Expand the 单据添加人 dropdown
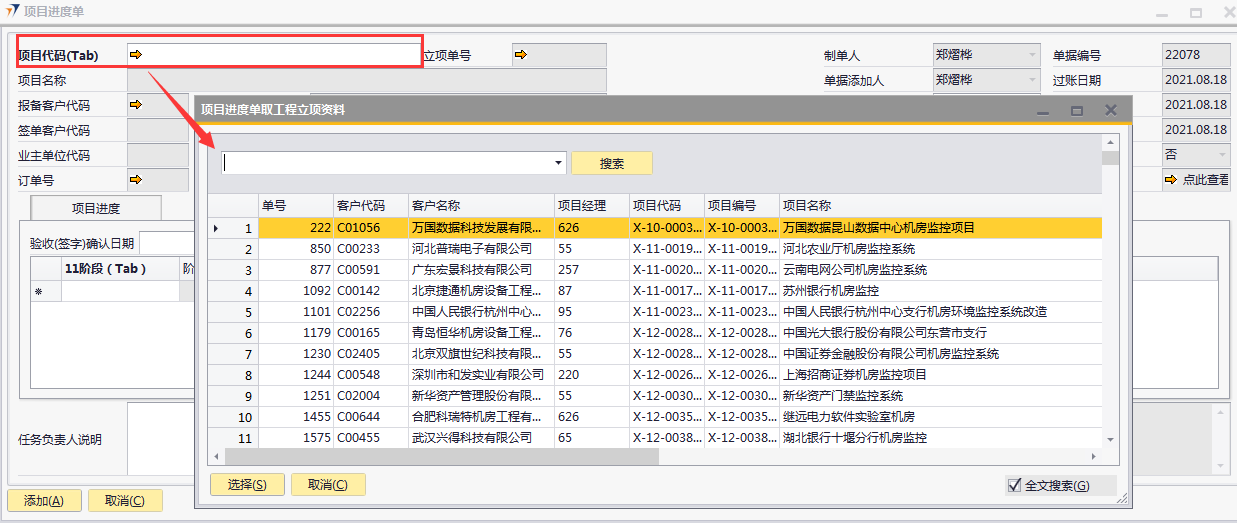1237x523 pixels. pos(1032,80)
